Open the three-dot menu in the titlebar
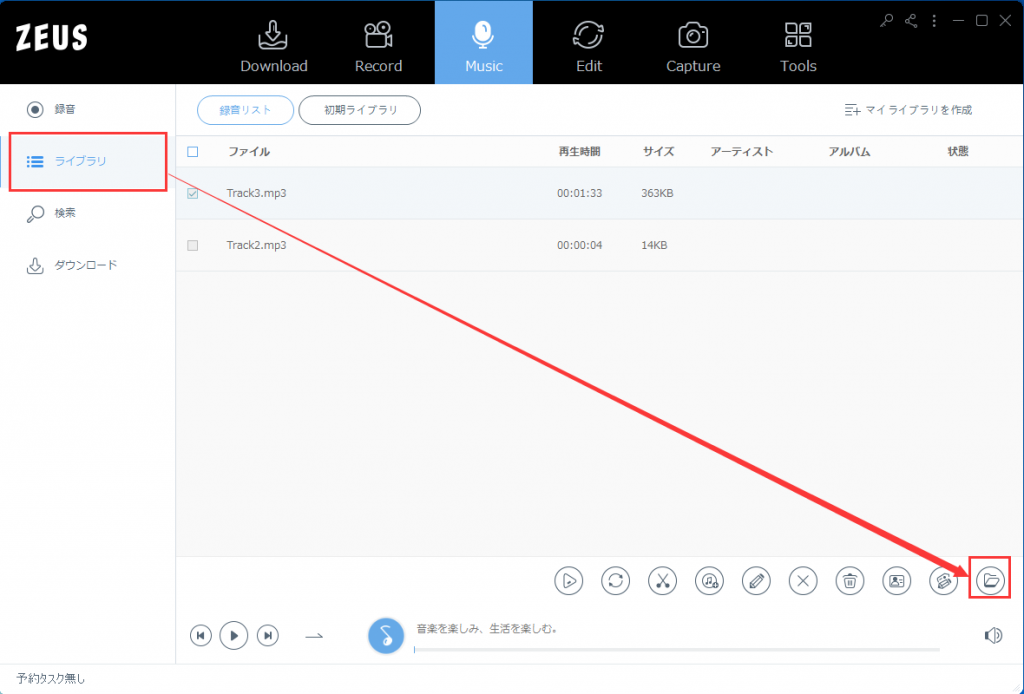The height and width of the screenshot is (694, 1024). [933, 20]
